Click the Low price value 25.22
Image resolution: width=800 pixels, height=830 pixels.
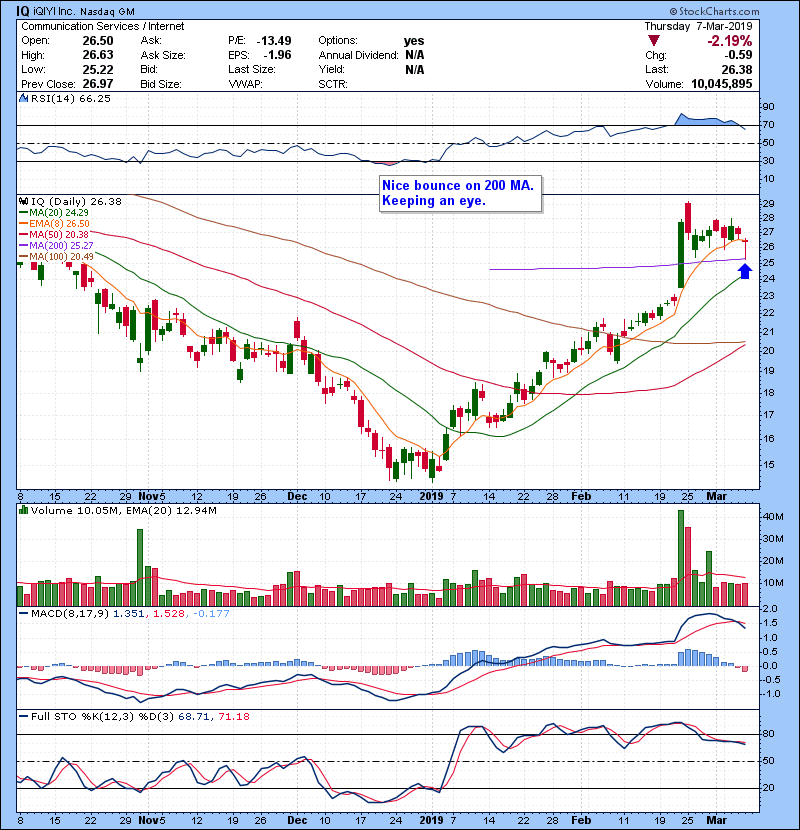[x=98, y=69]
